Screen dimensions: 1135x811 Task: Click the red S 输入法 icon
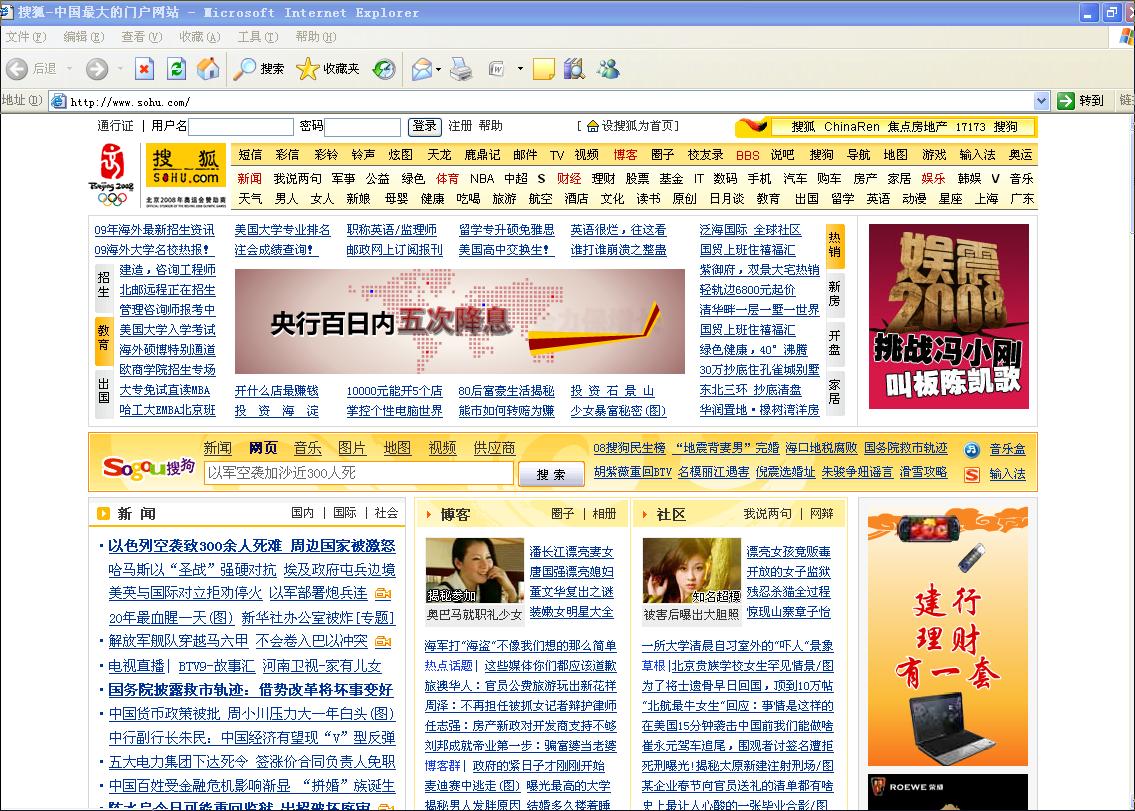pyautogui.click(x=972, y=474)
